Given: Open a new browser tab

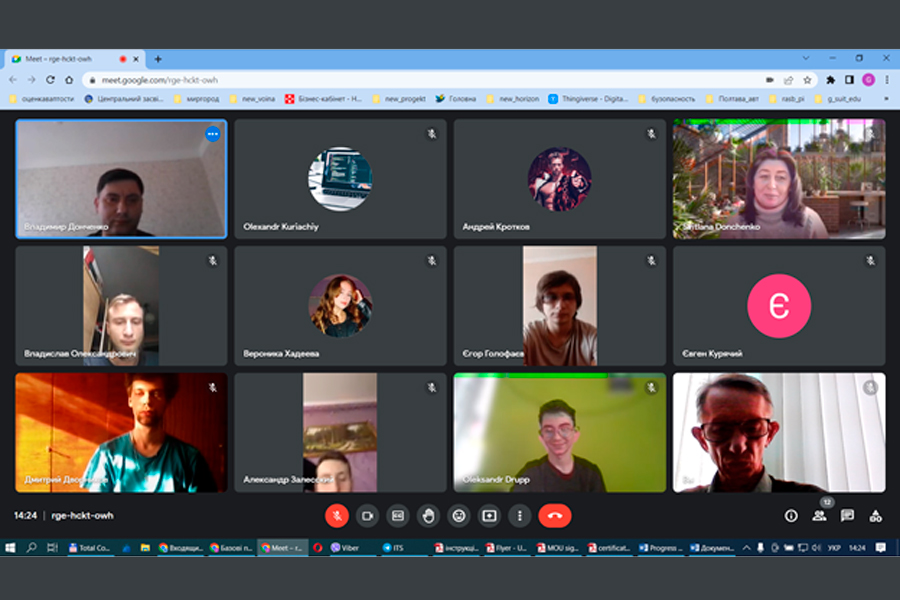Looking at the screenshot, I should coord(158,59).
